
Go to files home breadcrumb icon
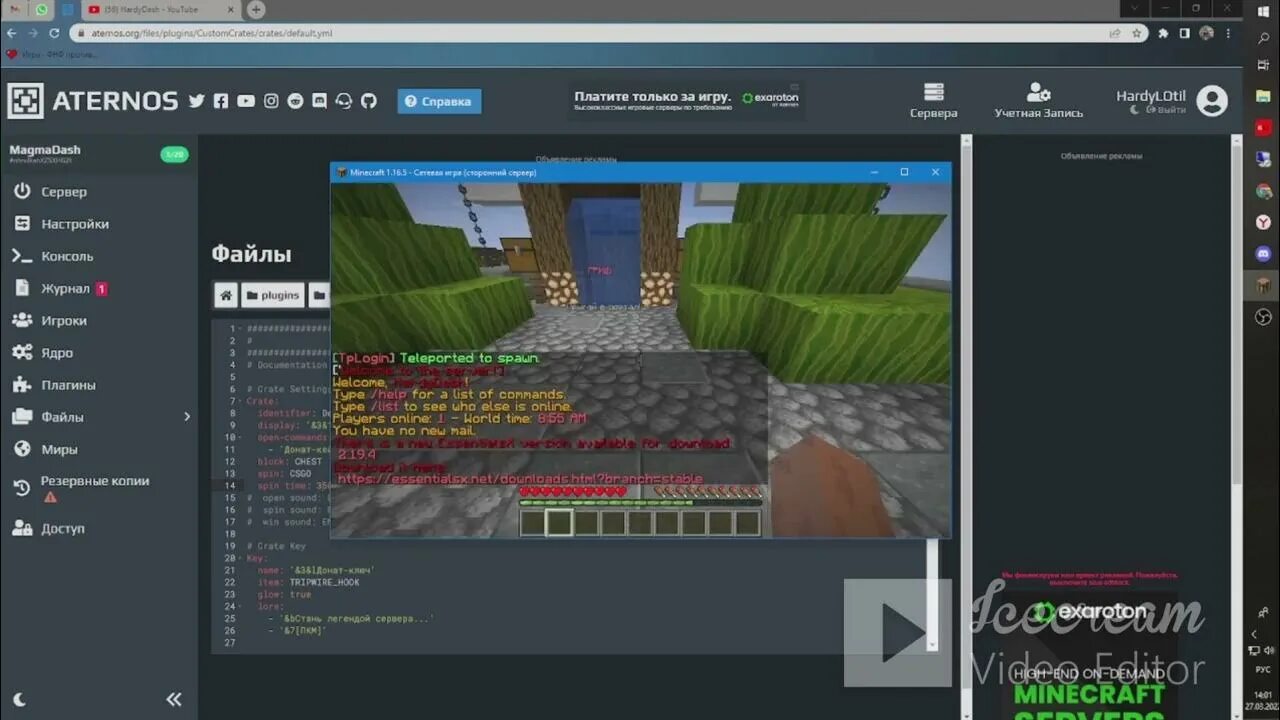point(226,295)
